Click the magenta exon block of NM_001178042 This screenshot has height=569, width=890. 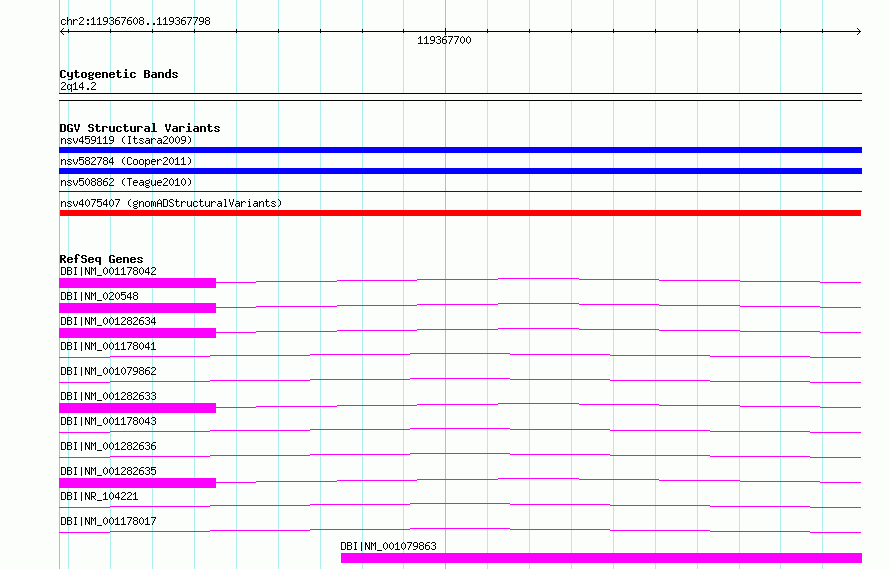[137, 283]
